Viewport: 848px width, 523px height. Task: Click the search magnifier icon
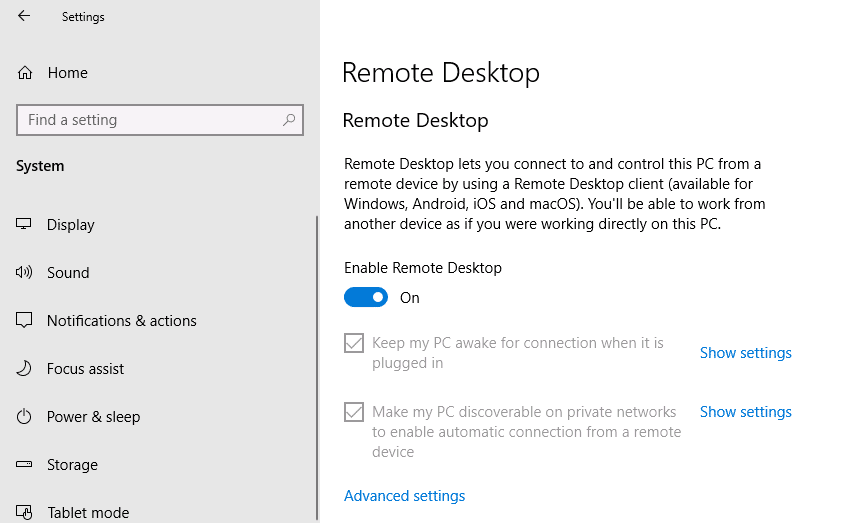point(289,120)
